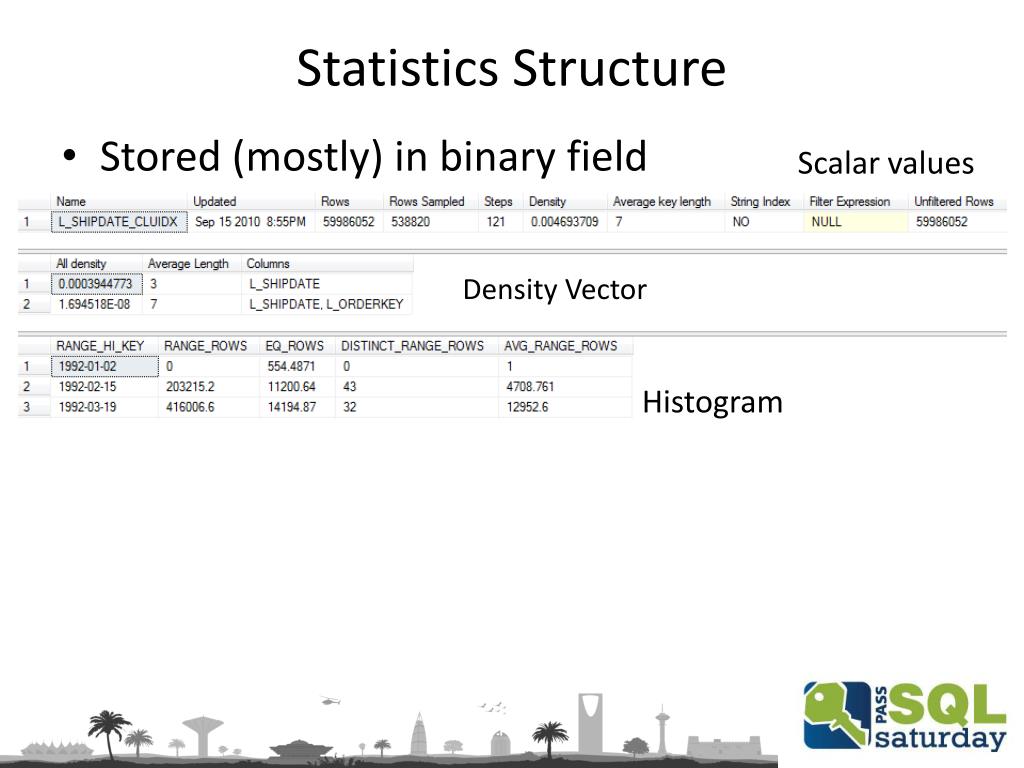Select the 14194.87 EQ_ROWS value

pyautogui.click(x=291, y=406)
